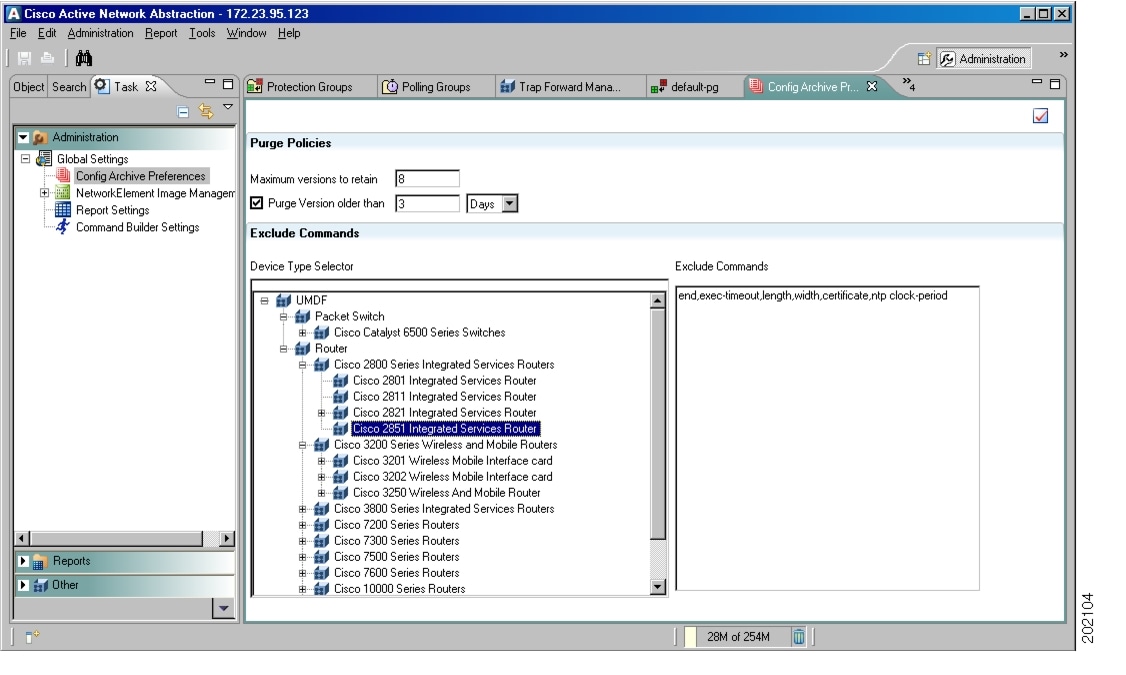Open the Days unit dropdown
Image resolution: width=1126 pixels, height=675 pixels.
(x=509, y=204)
